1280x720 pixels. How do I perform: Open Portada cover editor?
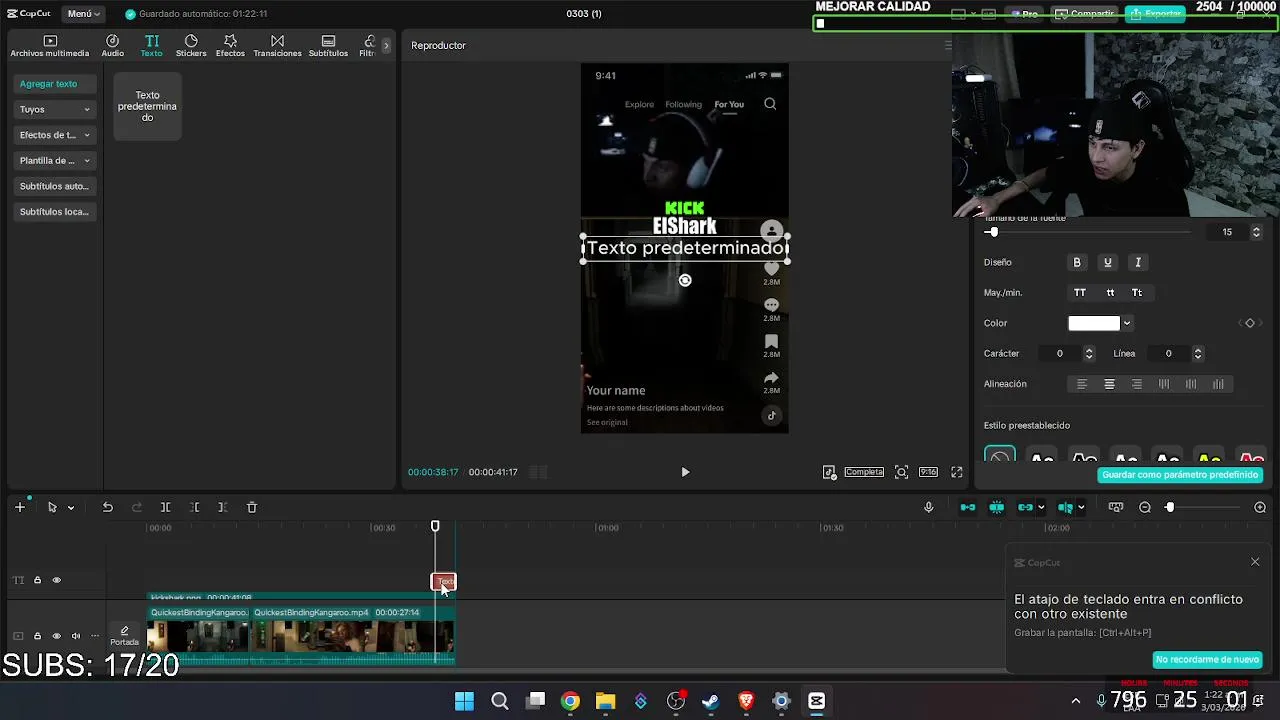124,635
